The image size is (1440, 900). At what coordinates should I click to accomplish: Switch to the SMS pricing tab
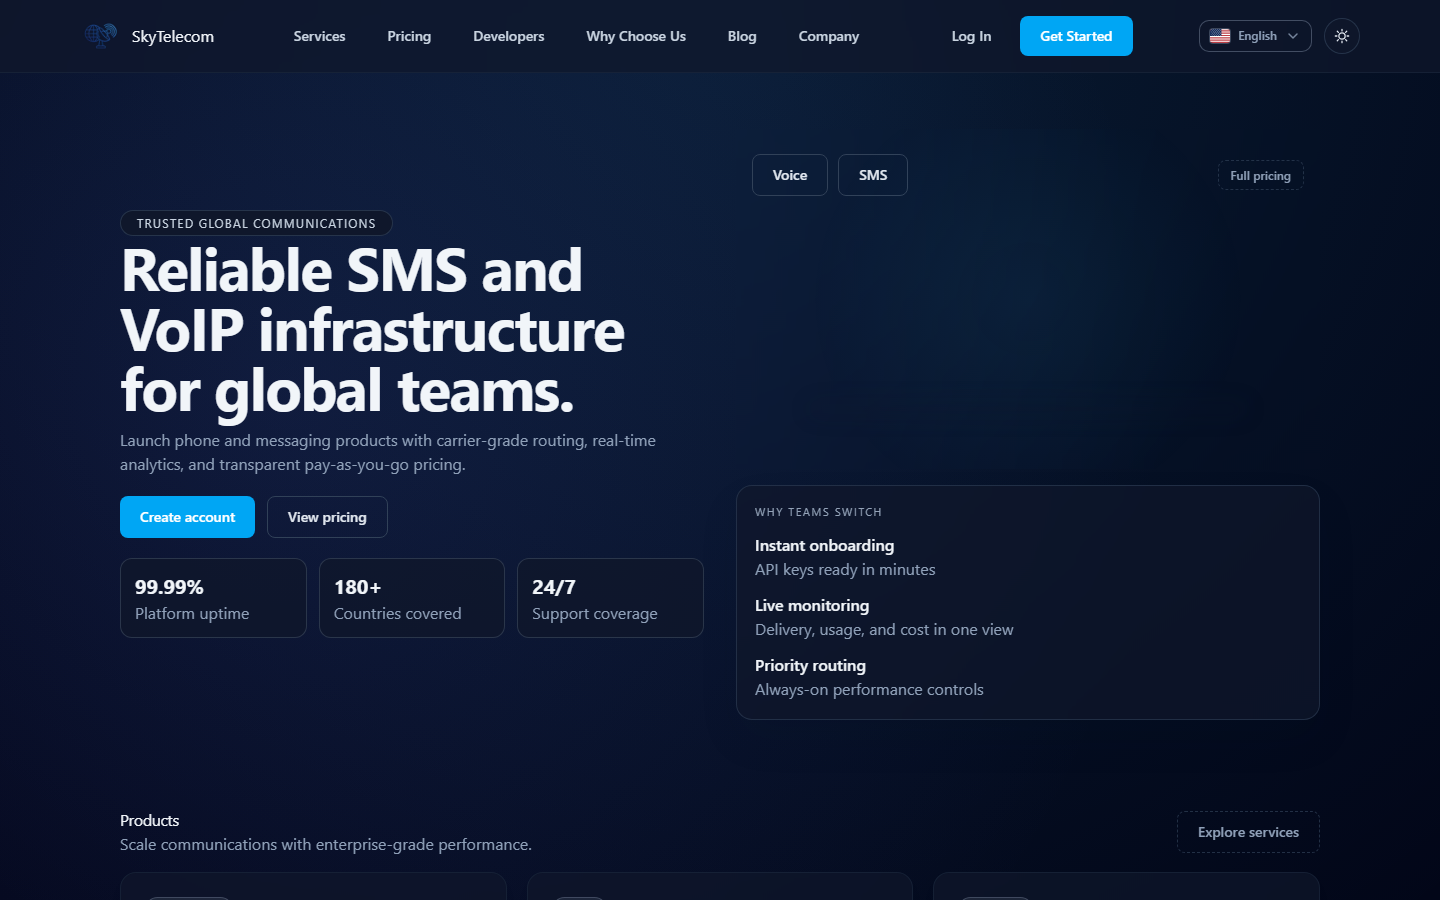(x=873, y=175)
